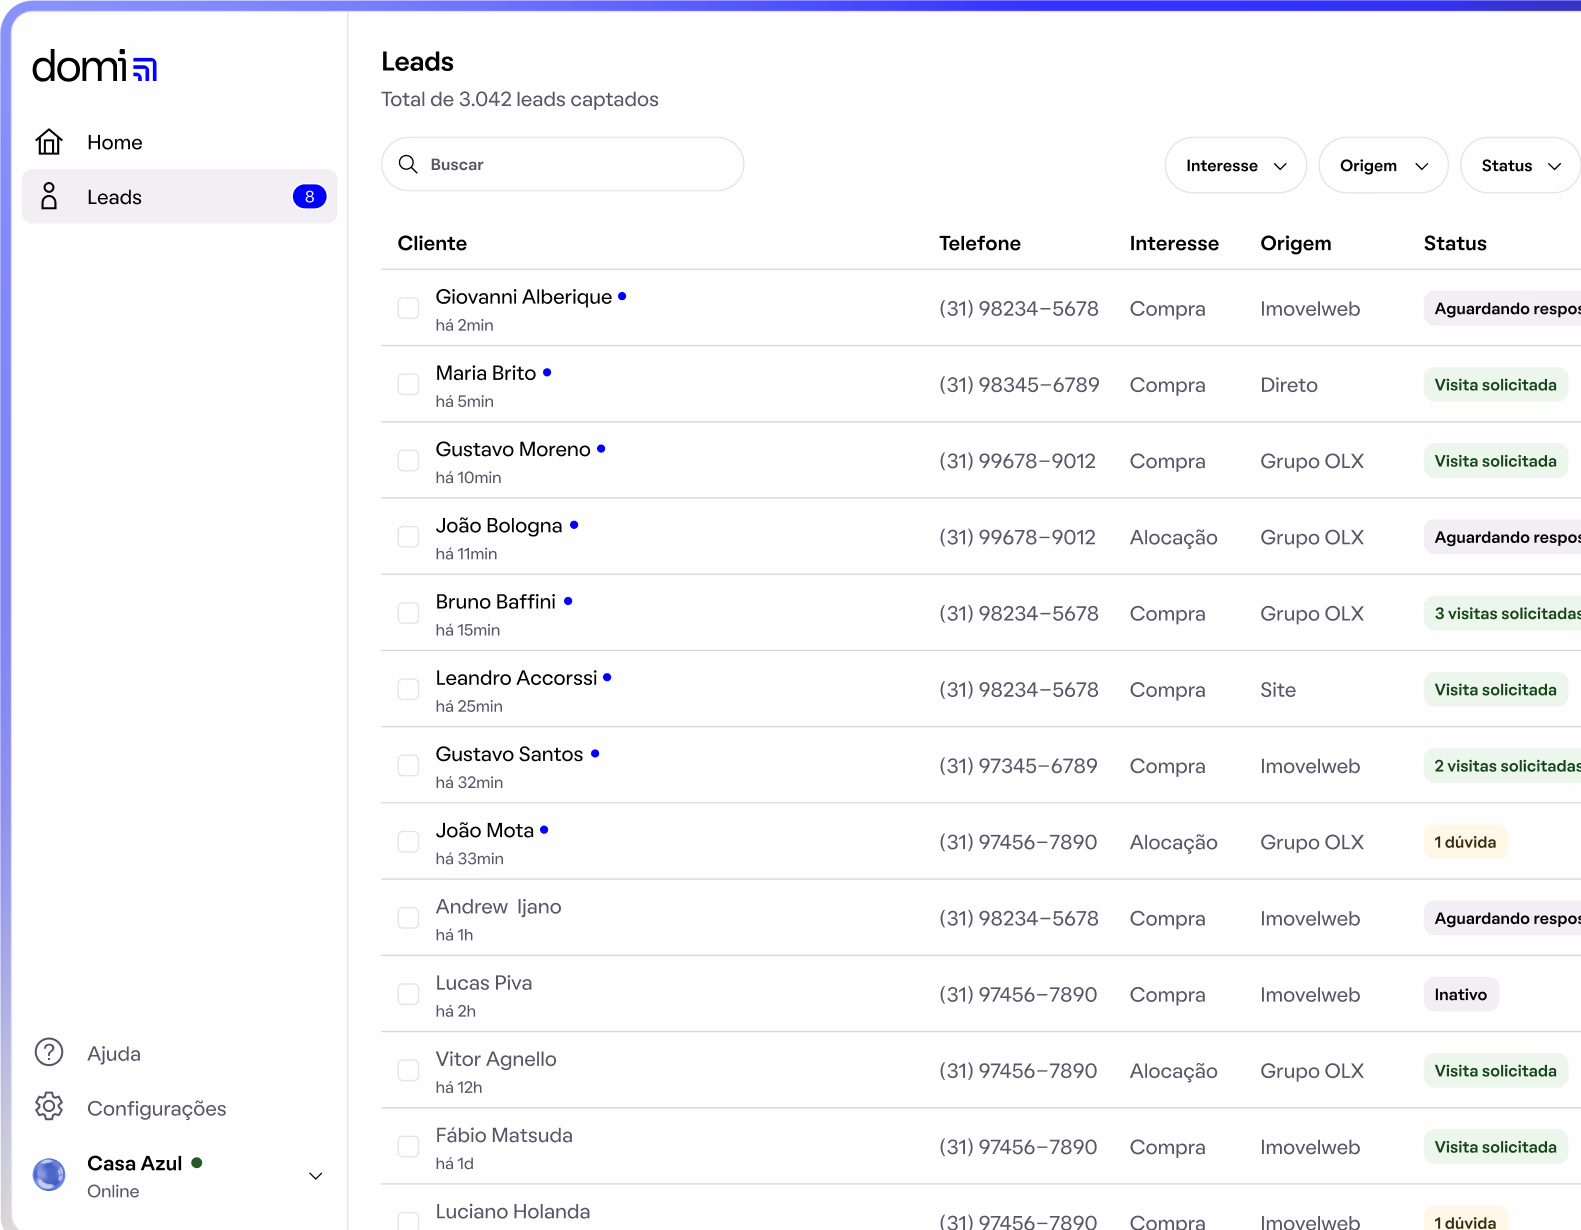Click Direto origin in Maria Brito's row

(x=1289, y=385)
